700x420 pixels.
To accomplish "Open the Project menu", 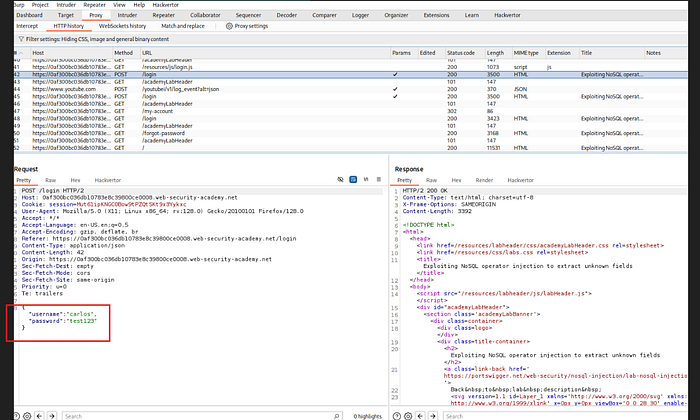I will coord(40,5).
